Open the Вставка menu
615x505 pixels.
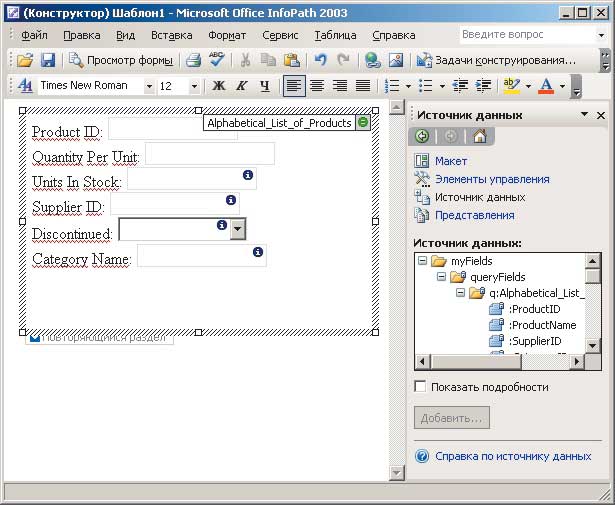coord(172,35)
